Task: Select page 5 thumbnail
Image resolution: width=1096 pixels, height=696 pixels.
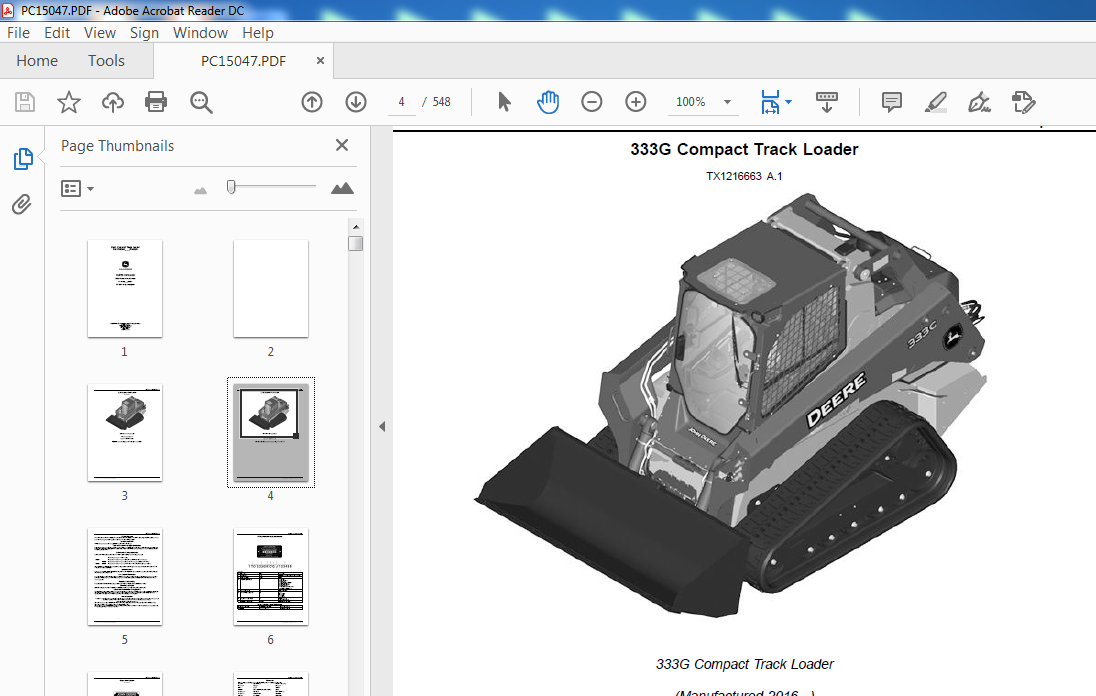Action: click(x=125, y=577)
